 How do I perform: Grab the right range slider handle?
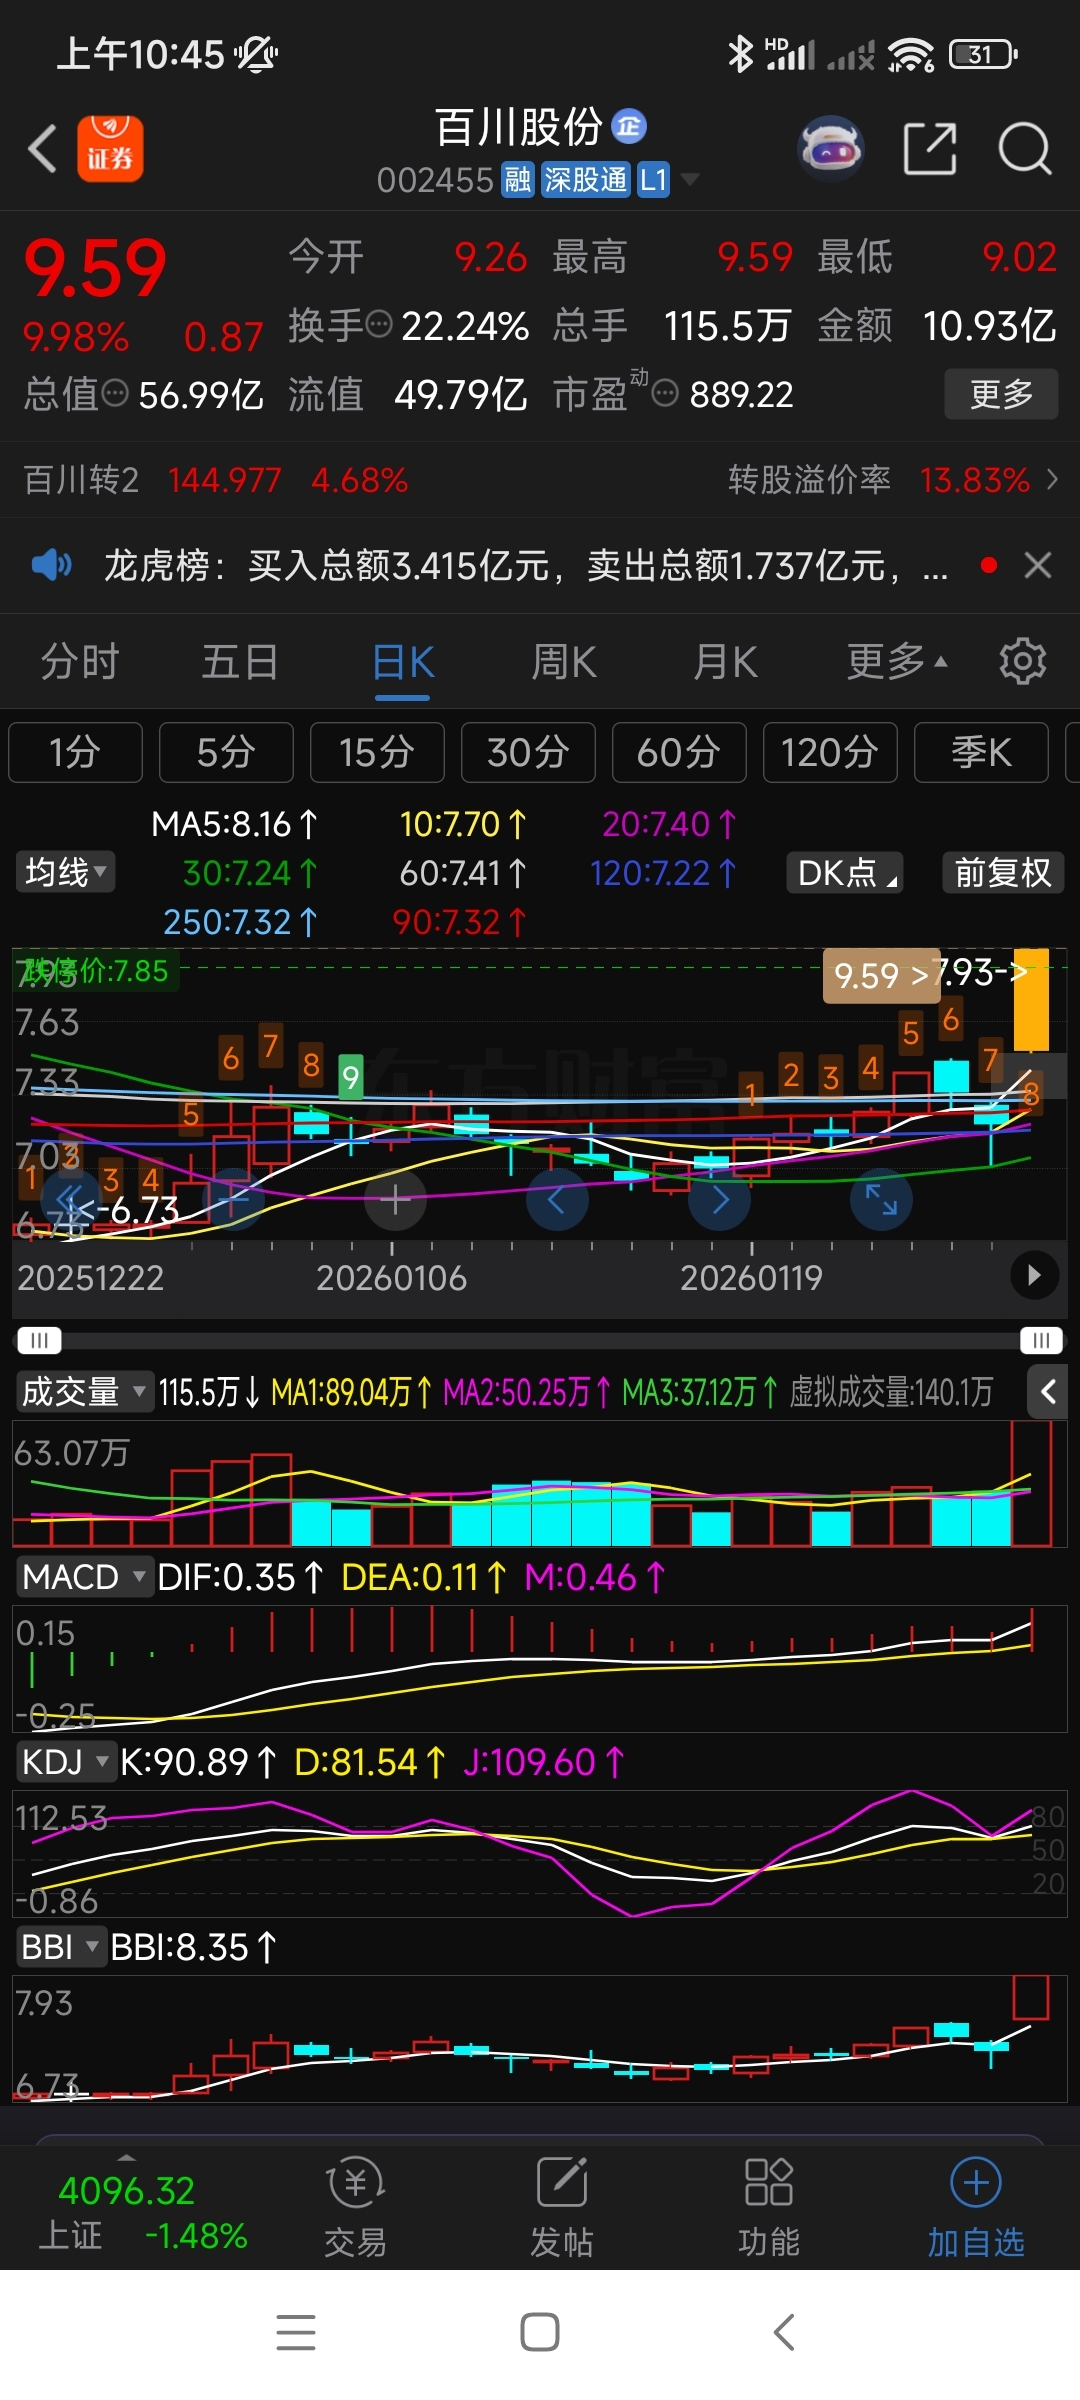pos(1041,1340)
